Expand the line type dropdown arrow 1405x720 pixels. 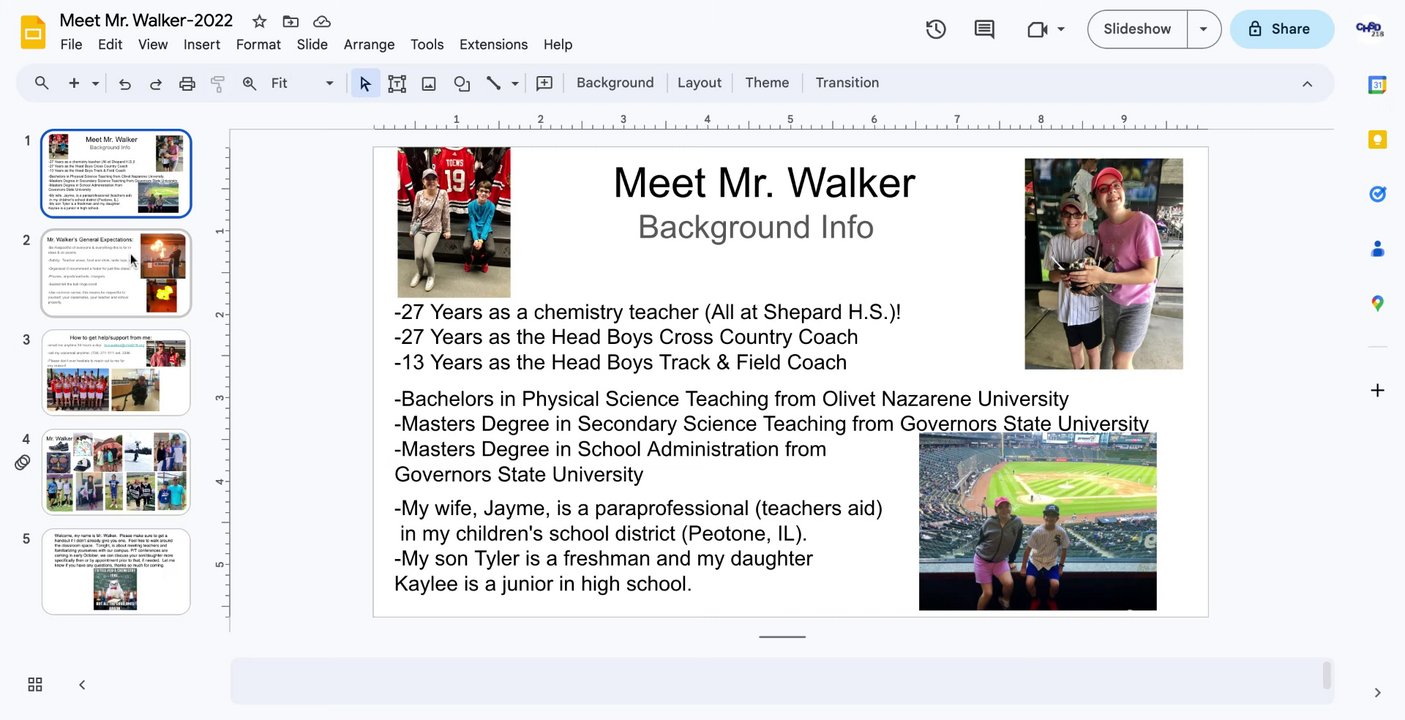[515, 83]
